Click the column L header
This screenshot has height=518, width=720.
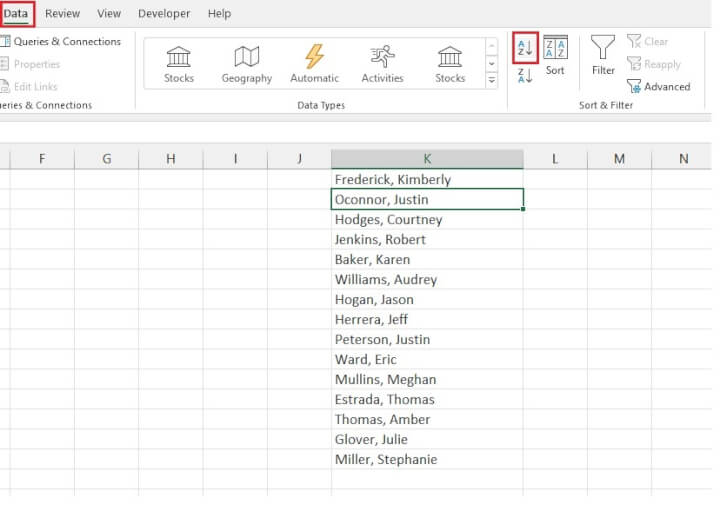554,159
